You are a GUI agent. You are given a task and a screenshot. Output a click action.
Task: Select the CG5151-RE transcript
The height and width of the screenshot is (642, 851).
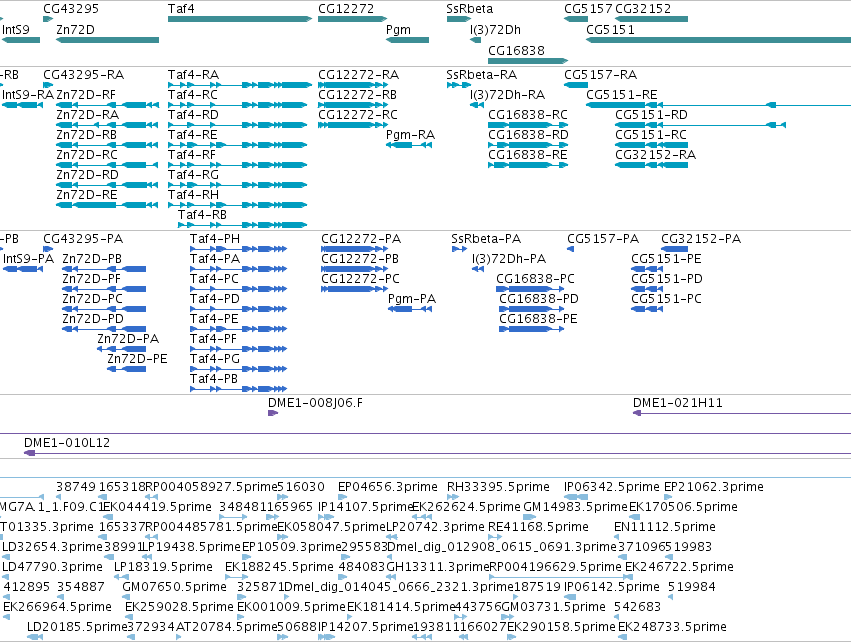pyautogui.click(x=621, y=94)
